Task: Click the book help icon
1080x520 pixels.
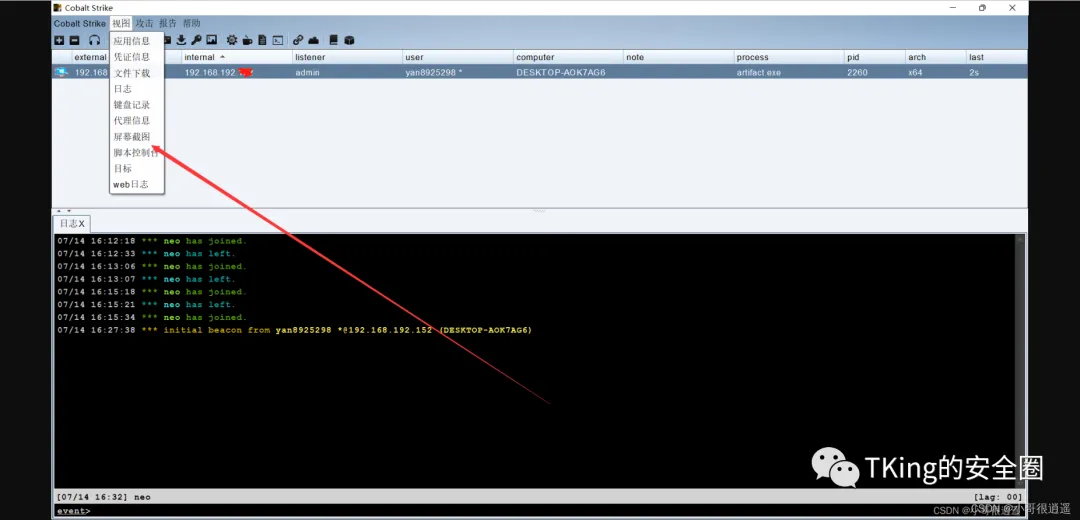Action: [x=334, y=41]
